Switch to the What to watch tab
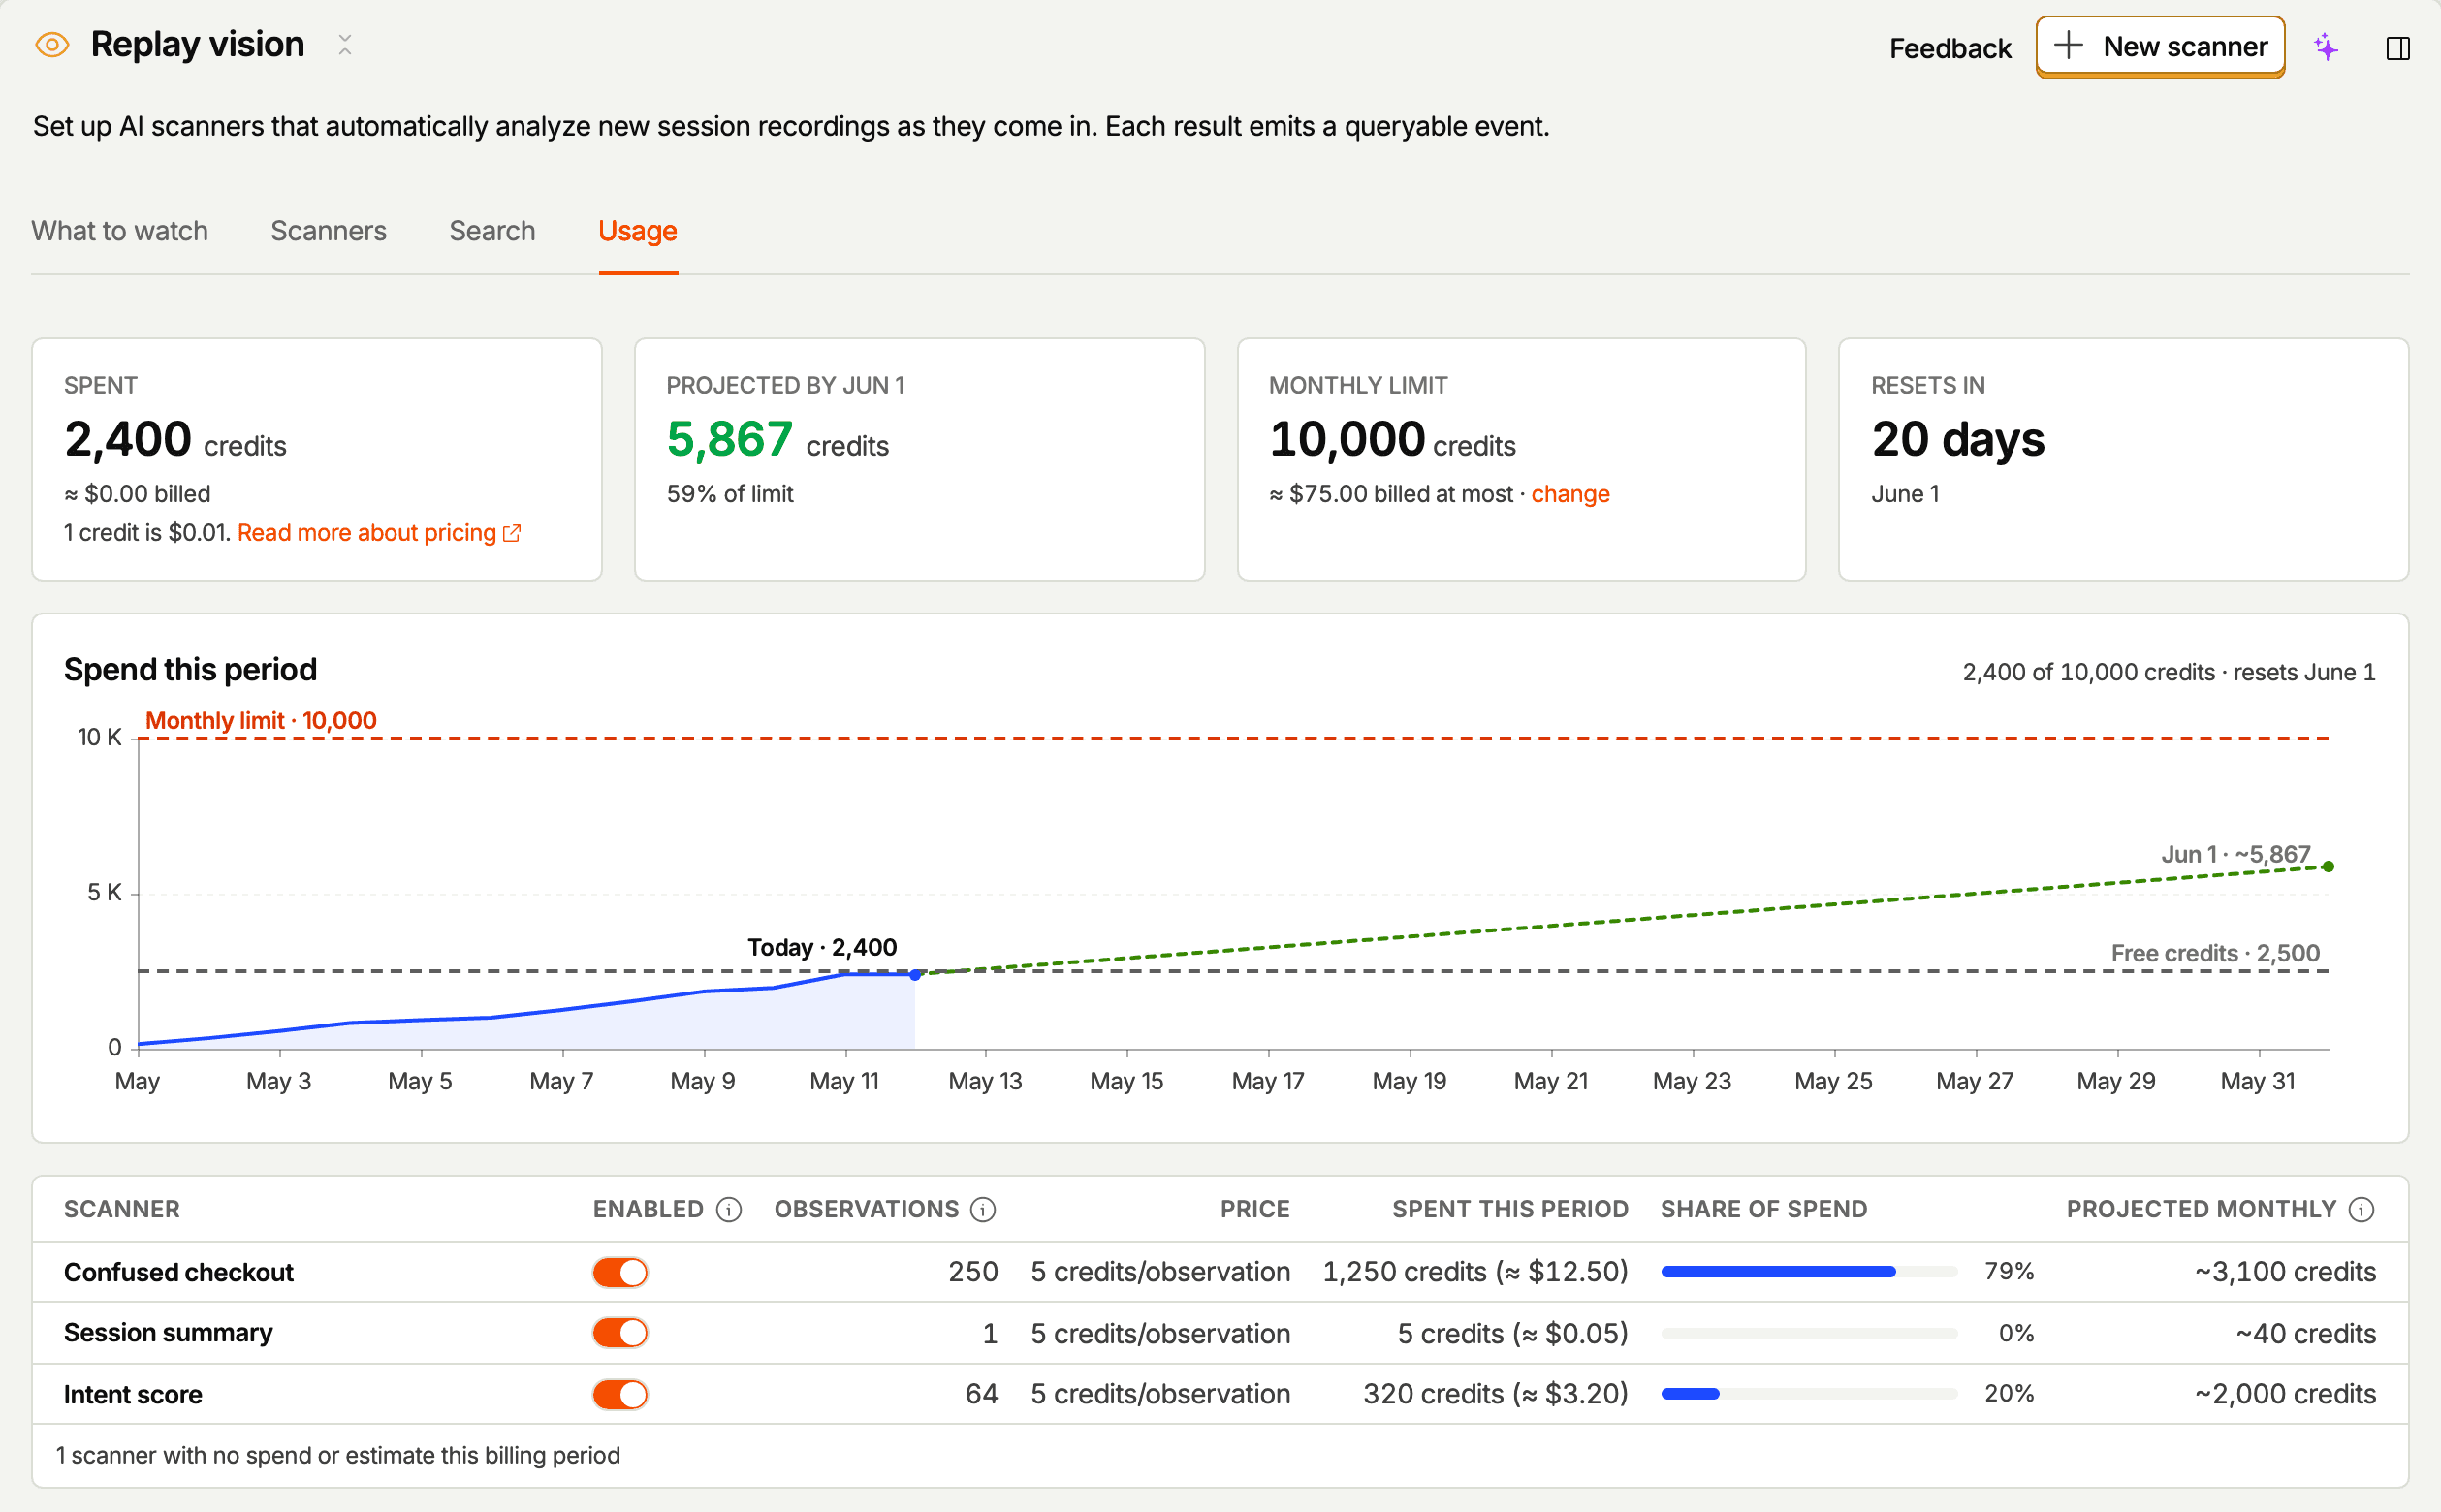Image resolution: width=2441 pixels, height=1512 pixels. (120, 231)
